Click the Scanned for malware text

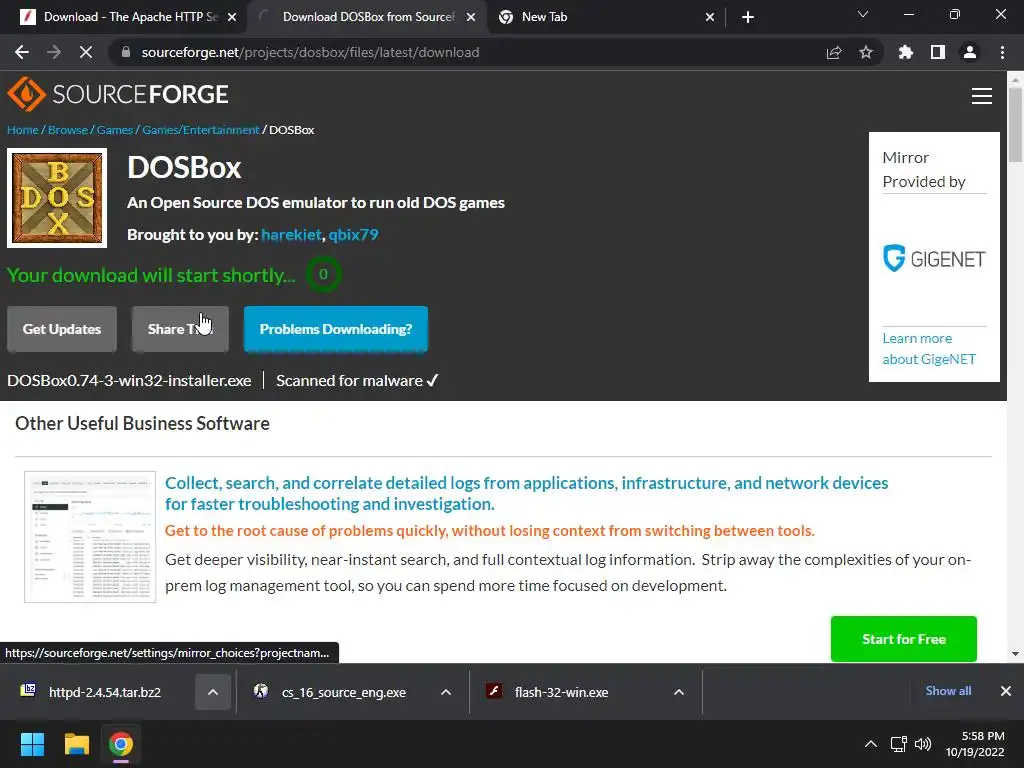point(357,381)
